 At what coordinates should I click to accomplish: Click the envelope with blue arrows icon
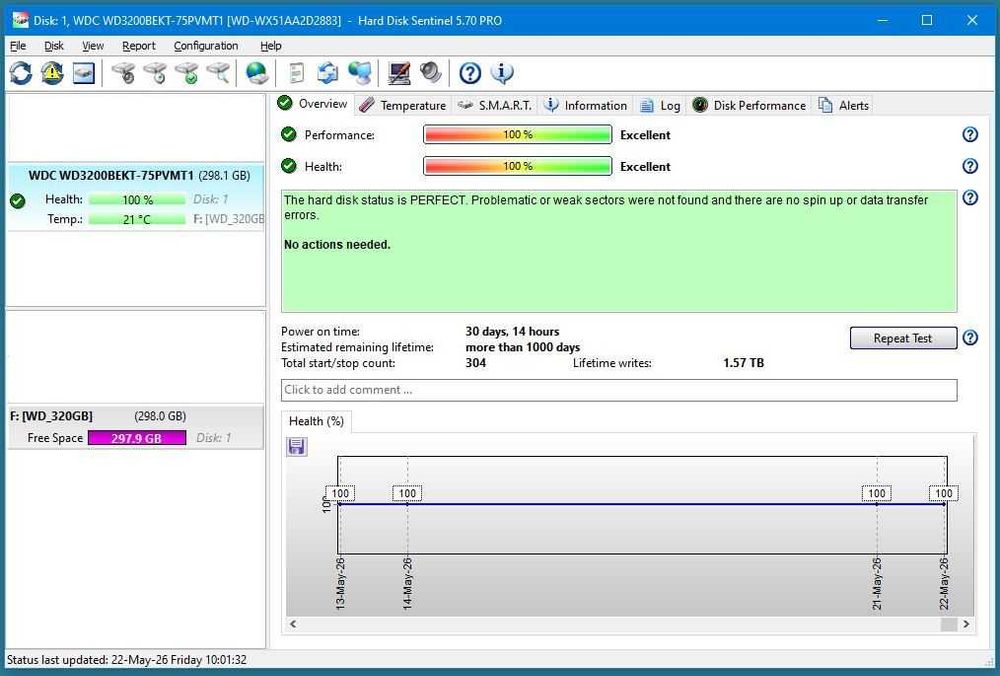(328, 73)
